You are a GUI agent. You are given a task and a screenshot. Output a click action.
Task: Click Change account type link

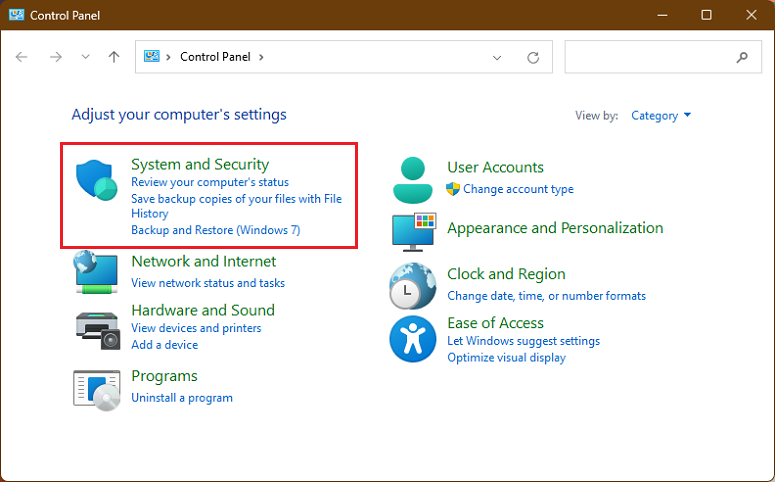(x=518, y=189)
